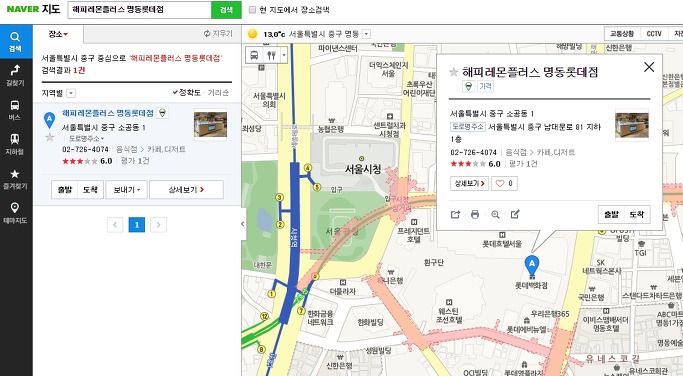This screenshot has width=683, height=376.
Task: Click the store icon beside the result title
Action: coord(162,113)
